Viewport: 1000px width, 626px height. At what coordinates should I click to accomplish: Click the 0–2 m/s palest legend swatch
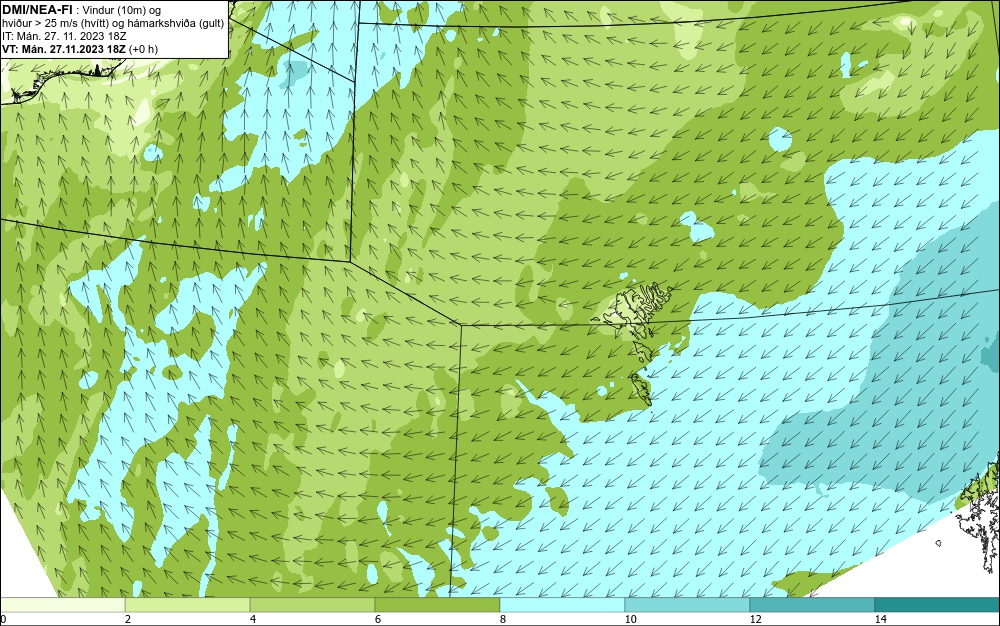[62, 605]
